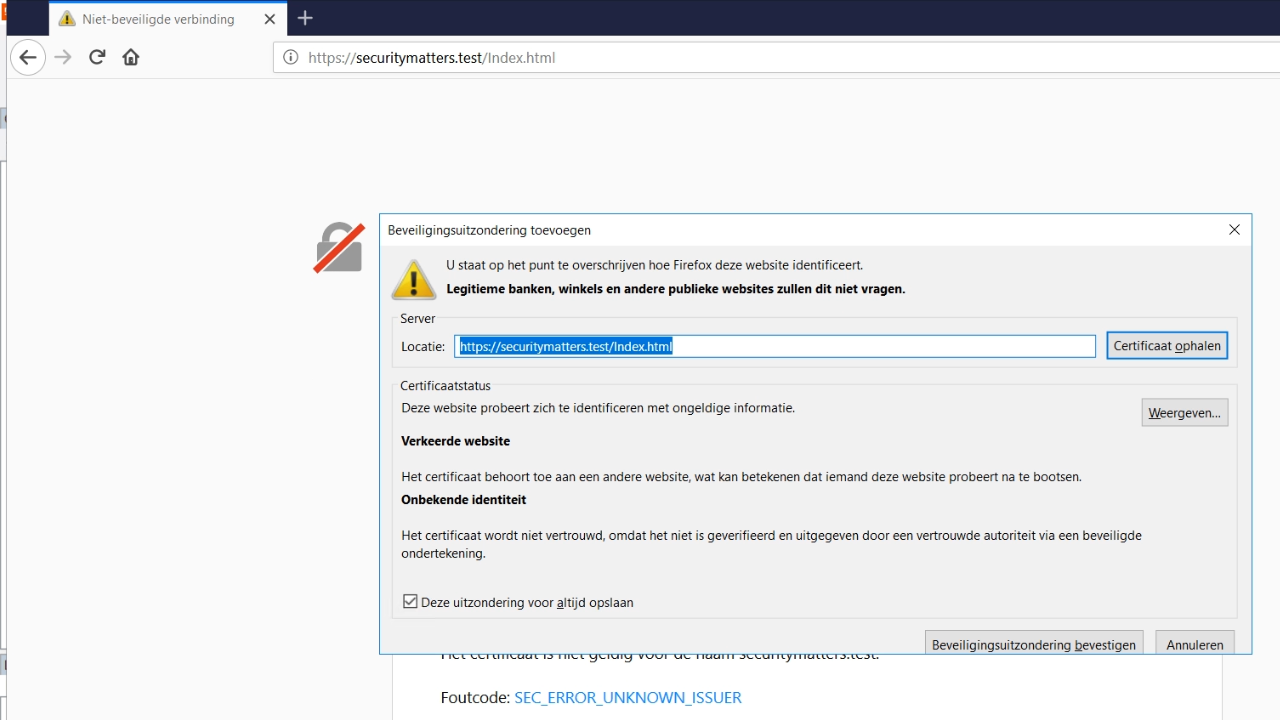This screenshot has width=1280, height=720.
Task: Click the crossed-out padlock icon
Action: 339,248
